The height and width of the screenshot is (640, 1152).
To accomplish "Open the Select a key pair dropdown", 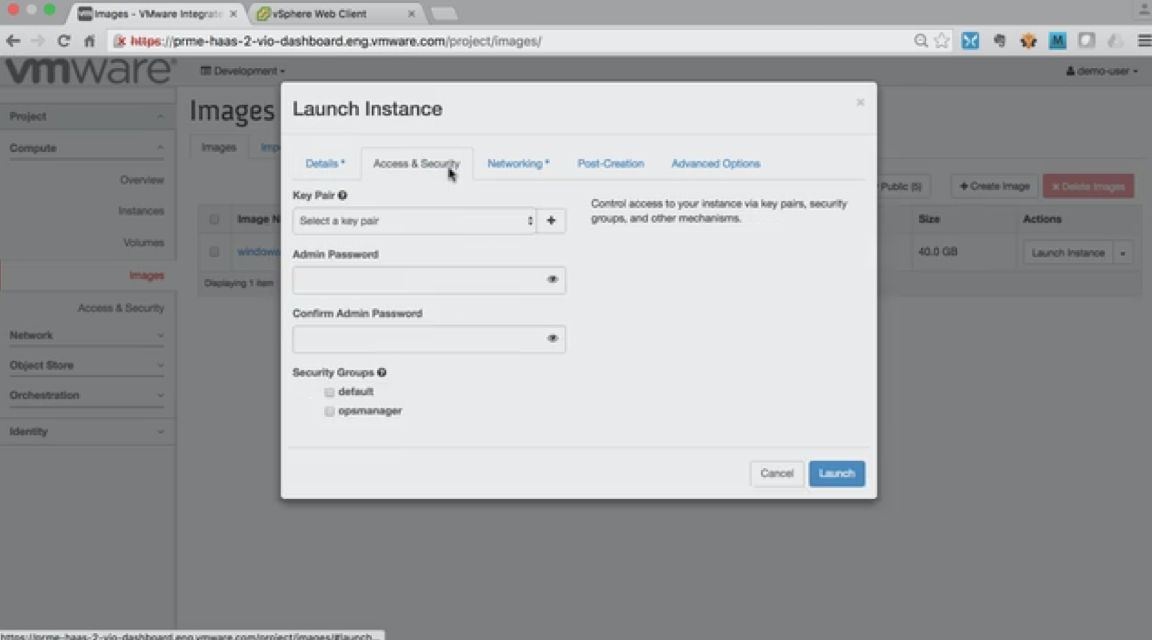I will tap(415, 221).
